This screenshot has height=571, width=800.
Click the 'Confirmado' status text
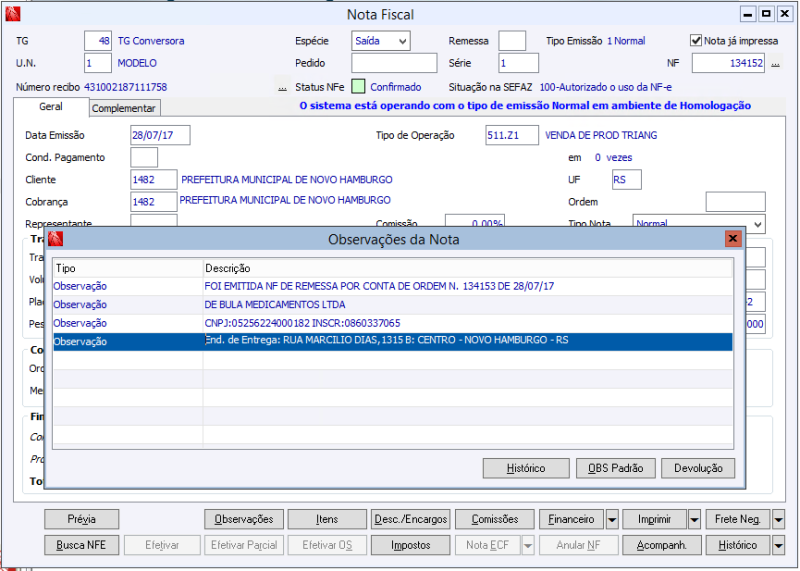click(396, 87)
